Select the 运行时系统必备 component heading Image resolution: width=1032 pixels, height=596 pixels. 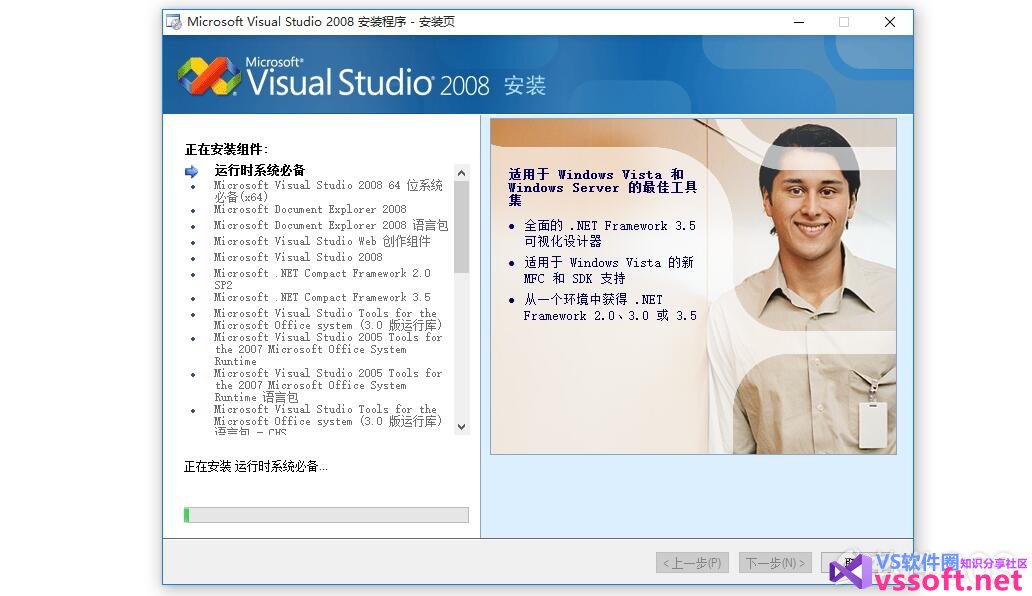point(260,170)
